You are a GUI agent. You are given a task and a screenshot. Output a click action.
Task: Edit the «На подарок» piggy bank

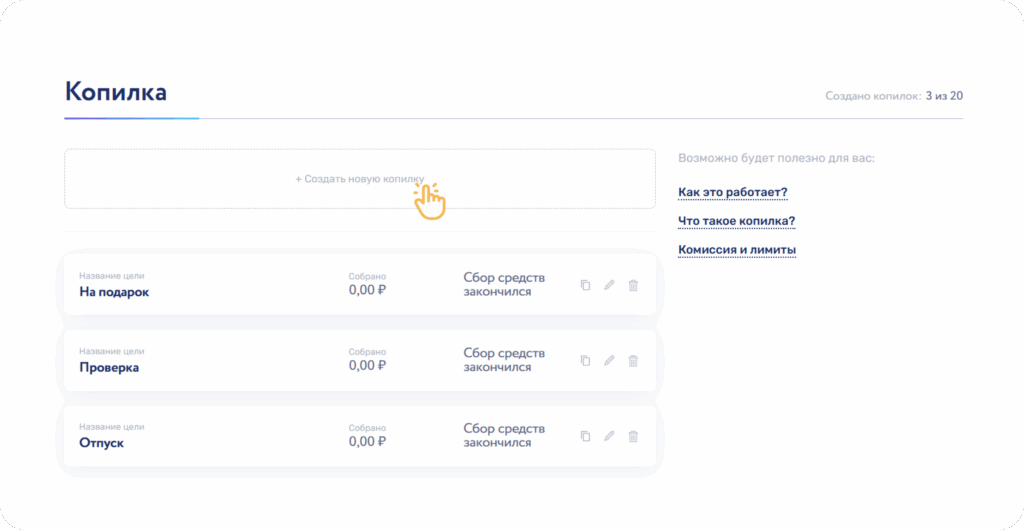609,285
